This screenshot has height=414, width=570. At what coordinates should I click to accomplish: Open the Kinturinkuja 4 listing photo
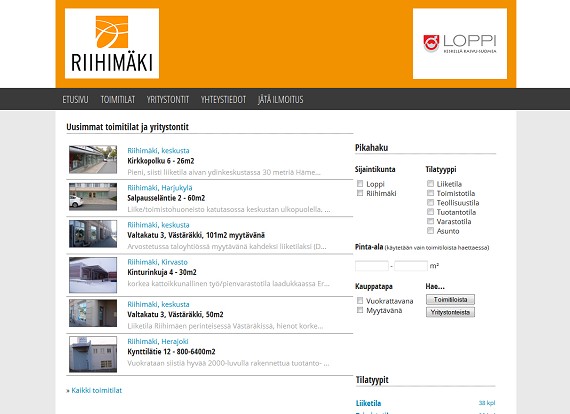click(x=93, y=275)
